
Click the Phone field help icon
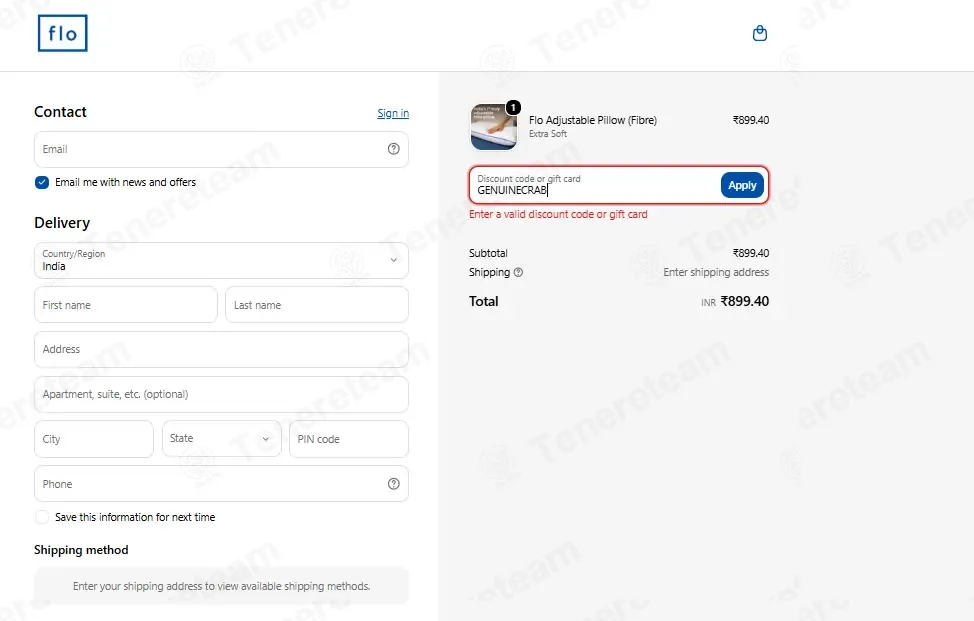pos(393,484)
